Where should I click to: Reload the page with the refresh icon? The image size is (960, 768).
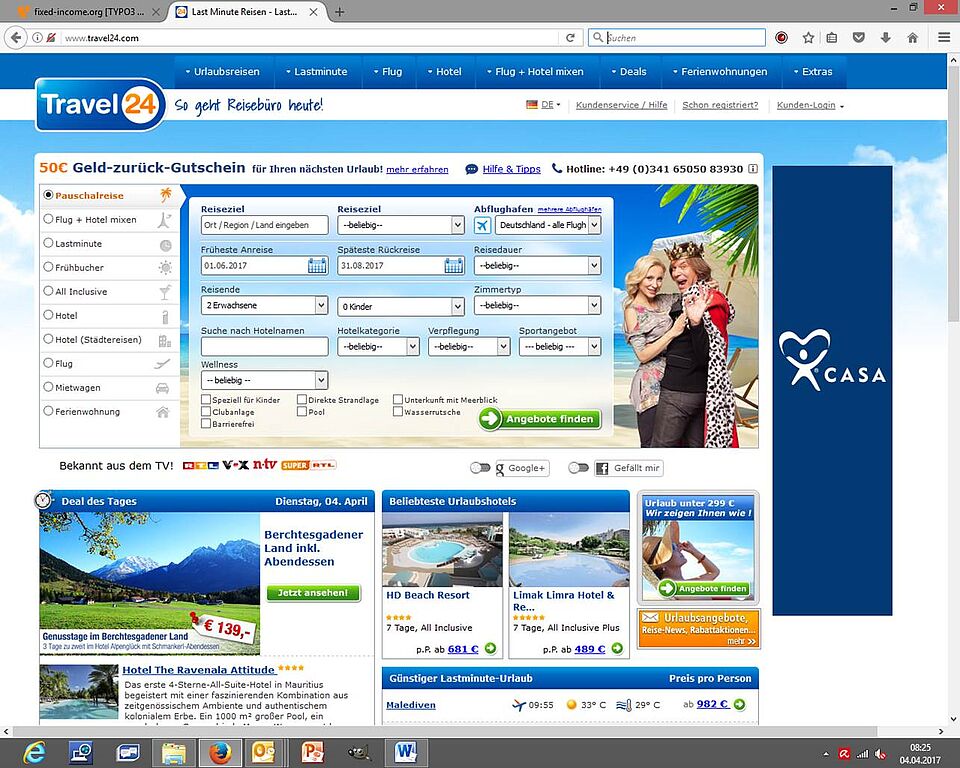click(570, 38)
